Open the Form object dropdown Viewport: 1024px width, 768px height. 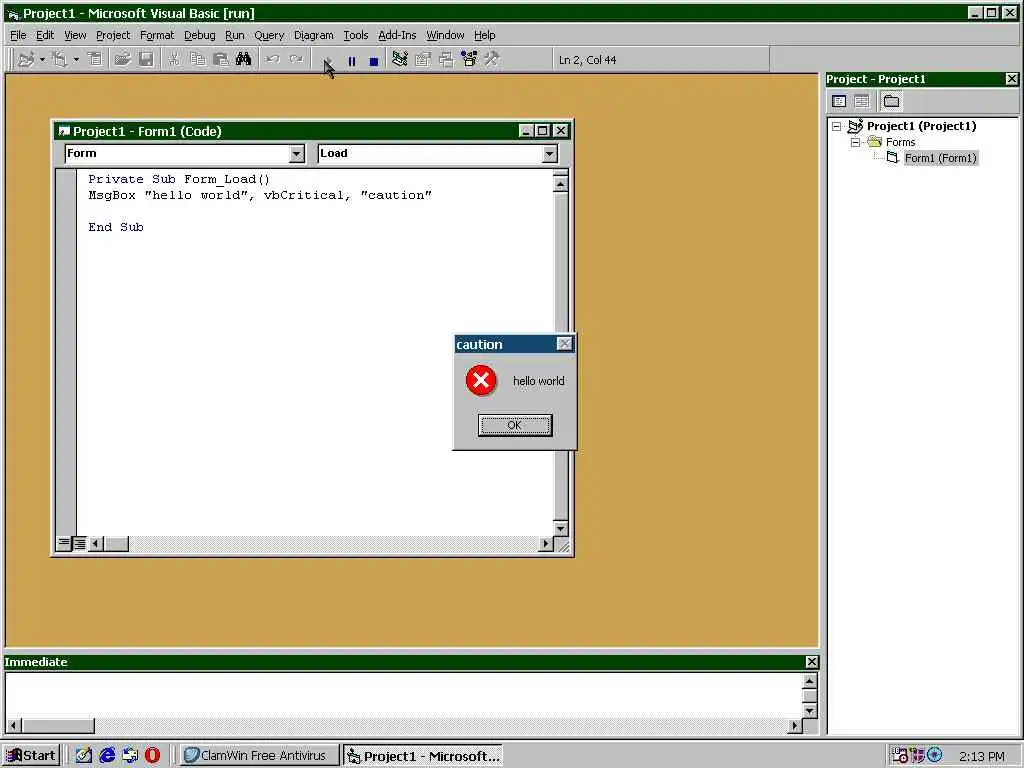click(297, 153)
